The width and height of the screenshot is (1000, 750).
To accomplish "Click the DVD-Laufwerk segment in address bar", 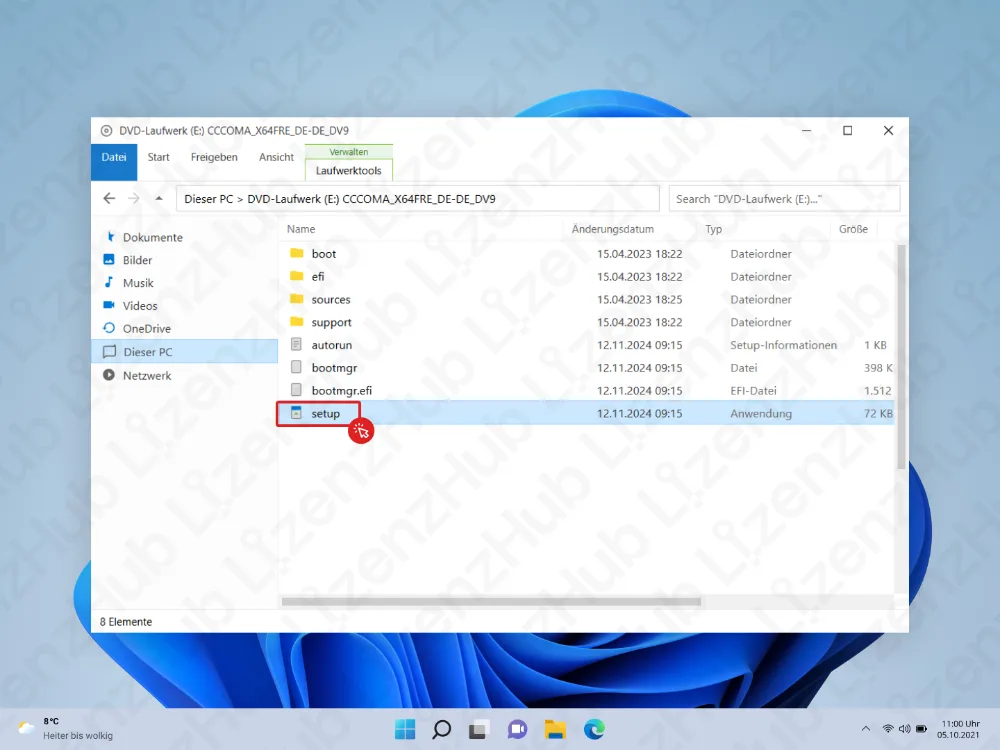I will coord(371,199).
